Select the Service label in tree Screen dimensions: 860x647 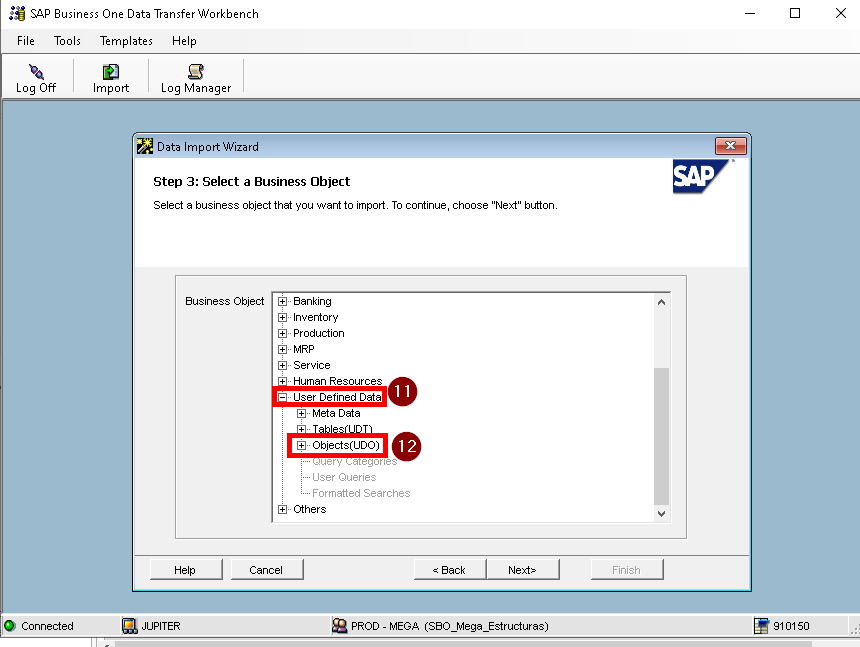tap(312, 365)
